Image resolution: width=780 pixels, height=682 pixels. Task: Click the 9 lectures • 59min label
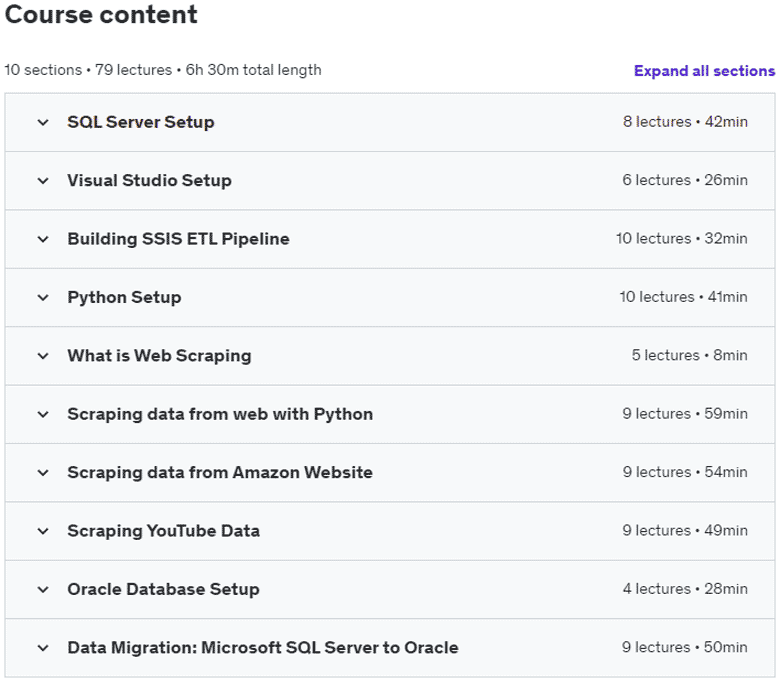685,414
